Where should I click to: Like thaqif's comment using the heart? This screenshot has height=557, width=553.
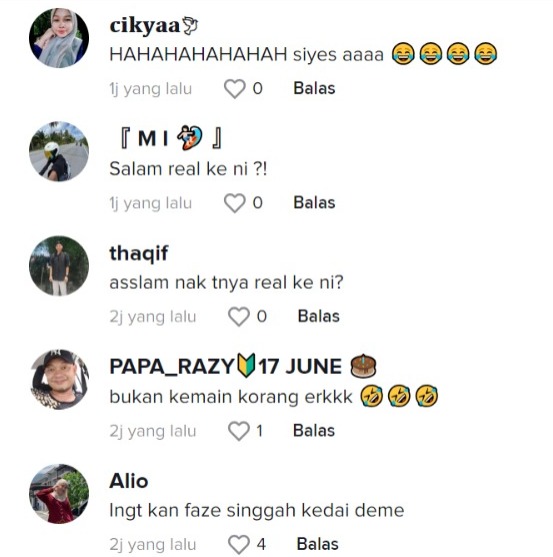point(239,317)
